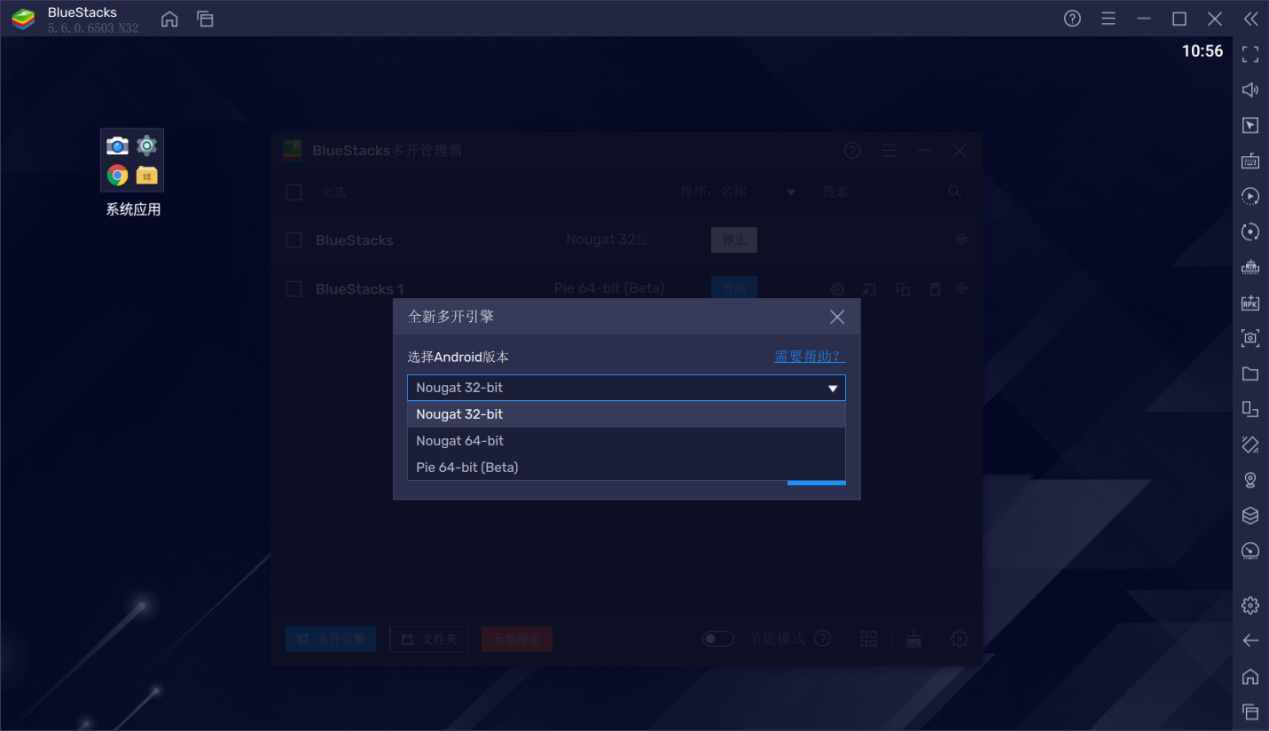Click the sync rotation circle icon in sidebar

click(x=1250, y=232)
